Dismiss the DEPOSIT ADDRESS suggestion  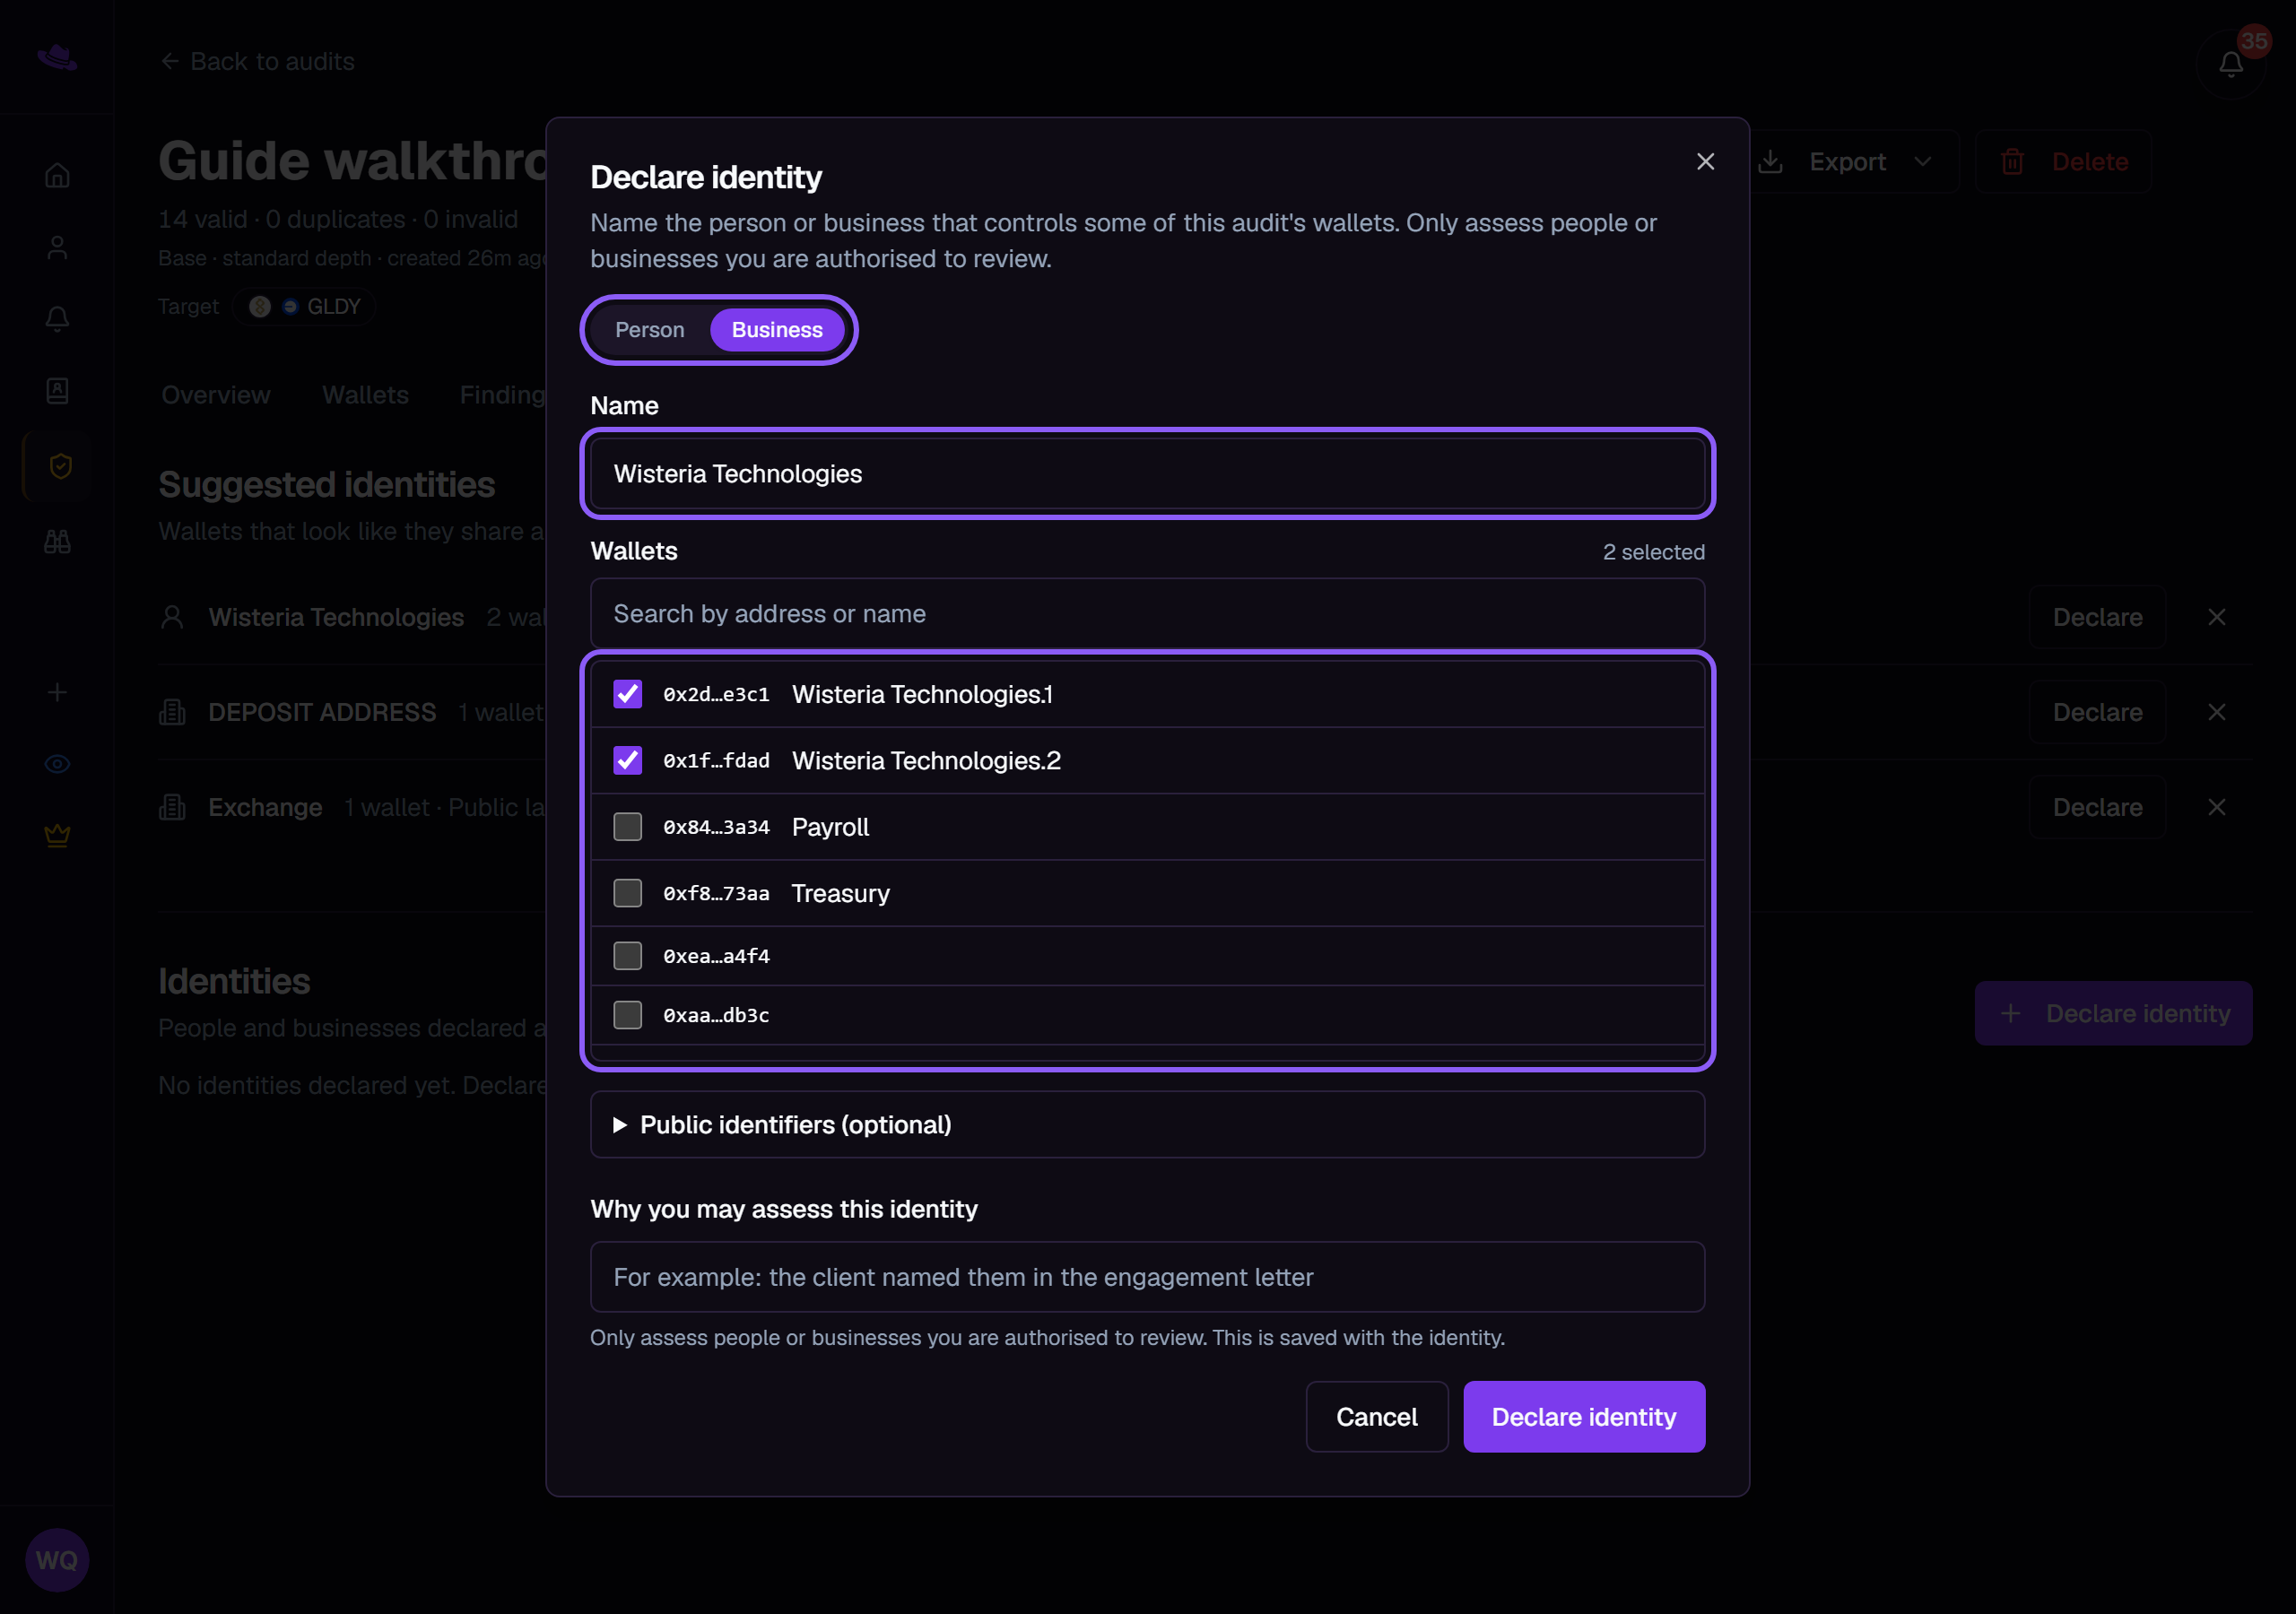pyautogui.click(x=2217, y=712)
